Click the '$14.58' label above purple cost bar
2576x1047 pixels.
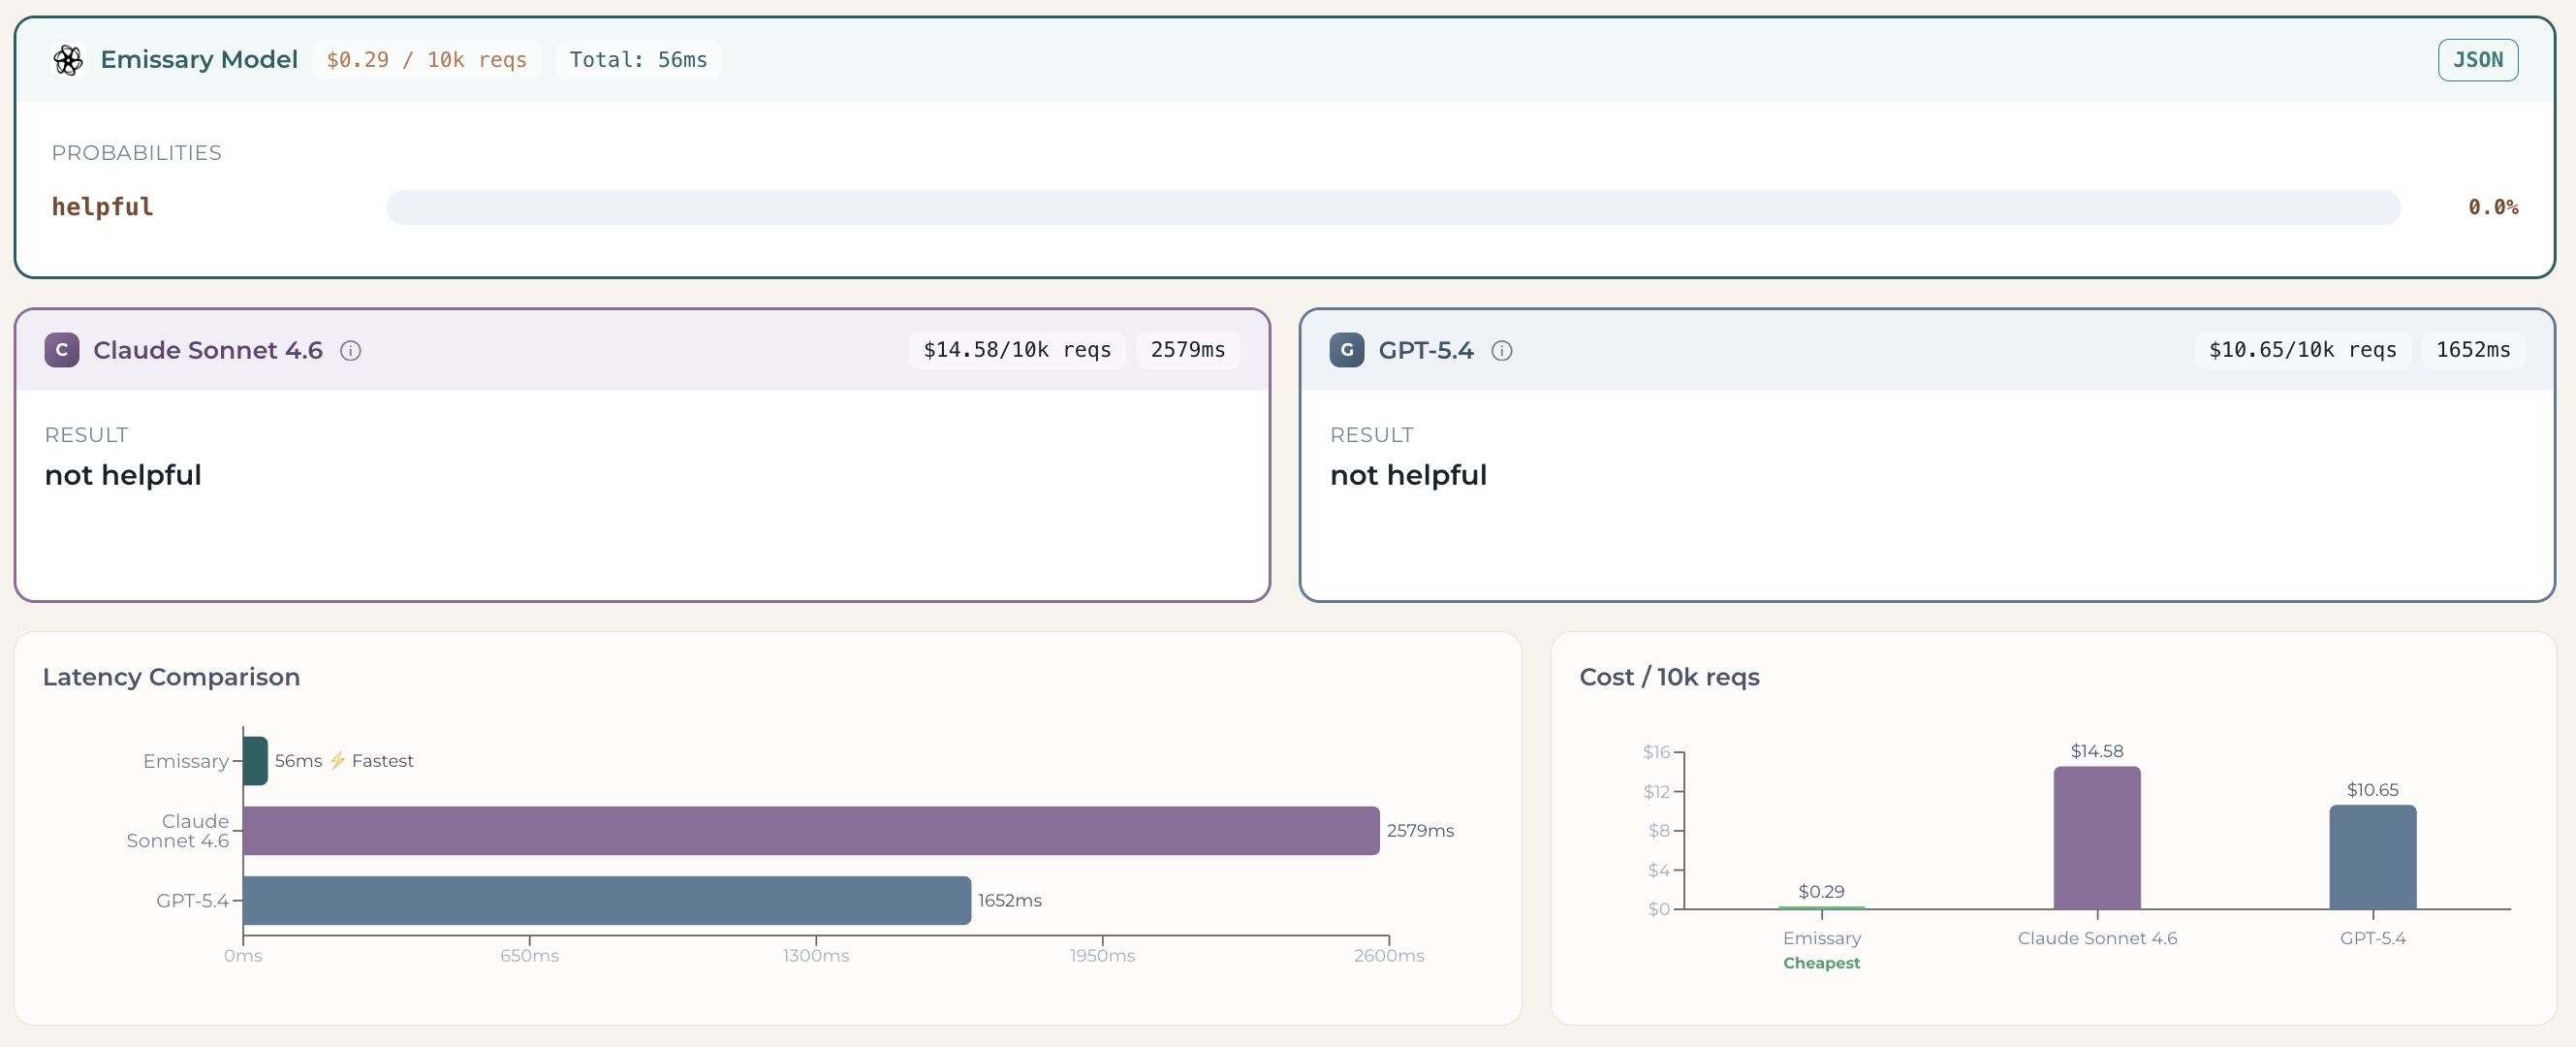(2097, 751)
